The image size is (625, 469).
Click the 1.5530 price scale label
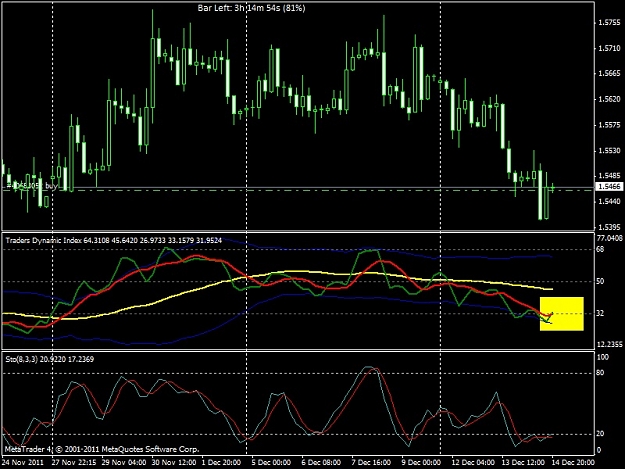[609, 151]
